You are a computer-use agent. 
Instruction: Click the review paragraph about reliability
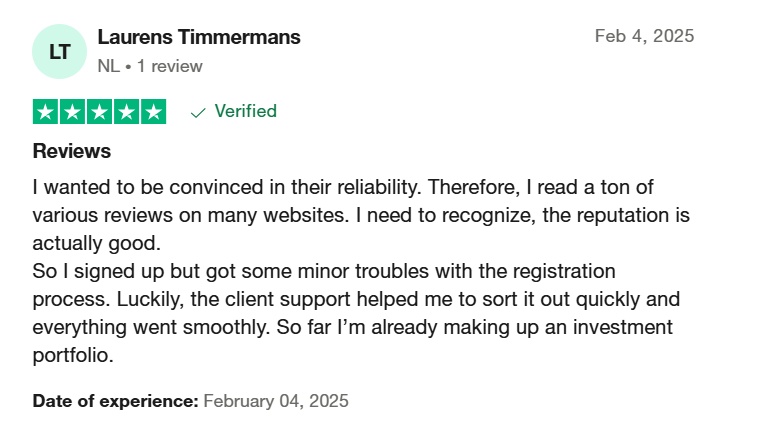point(361,215)
